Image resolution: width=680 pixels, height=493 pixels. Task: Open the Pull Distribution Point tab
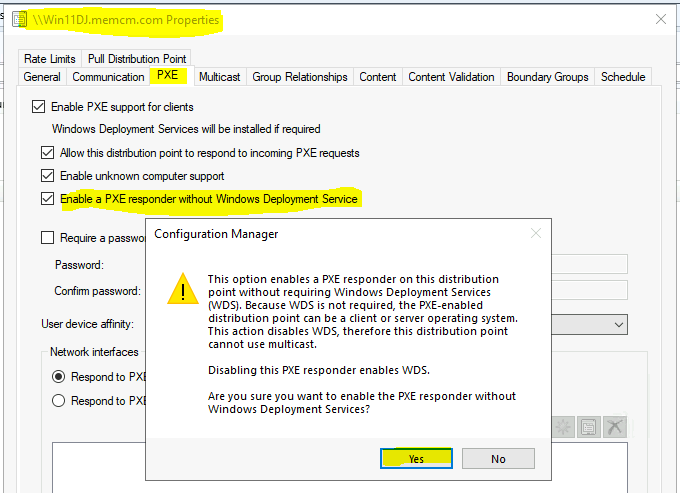137,59
